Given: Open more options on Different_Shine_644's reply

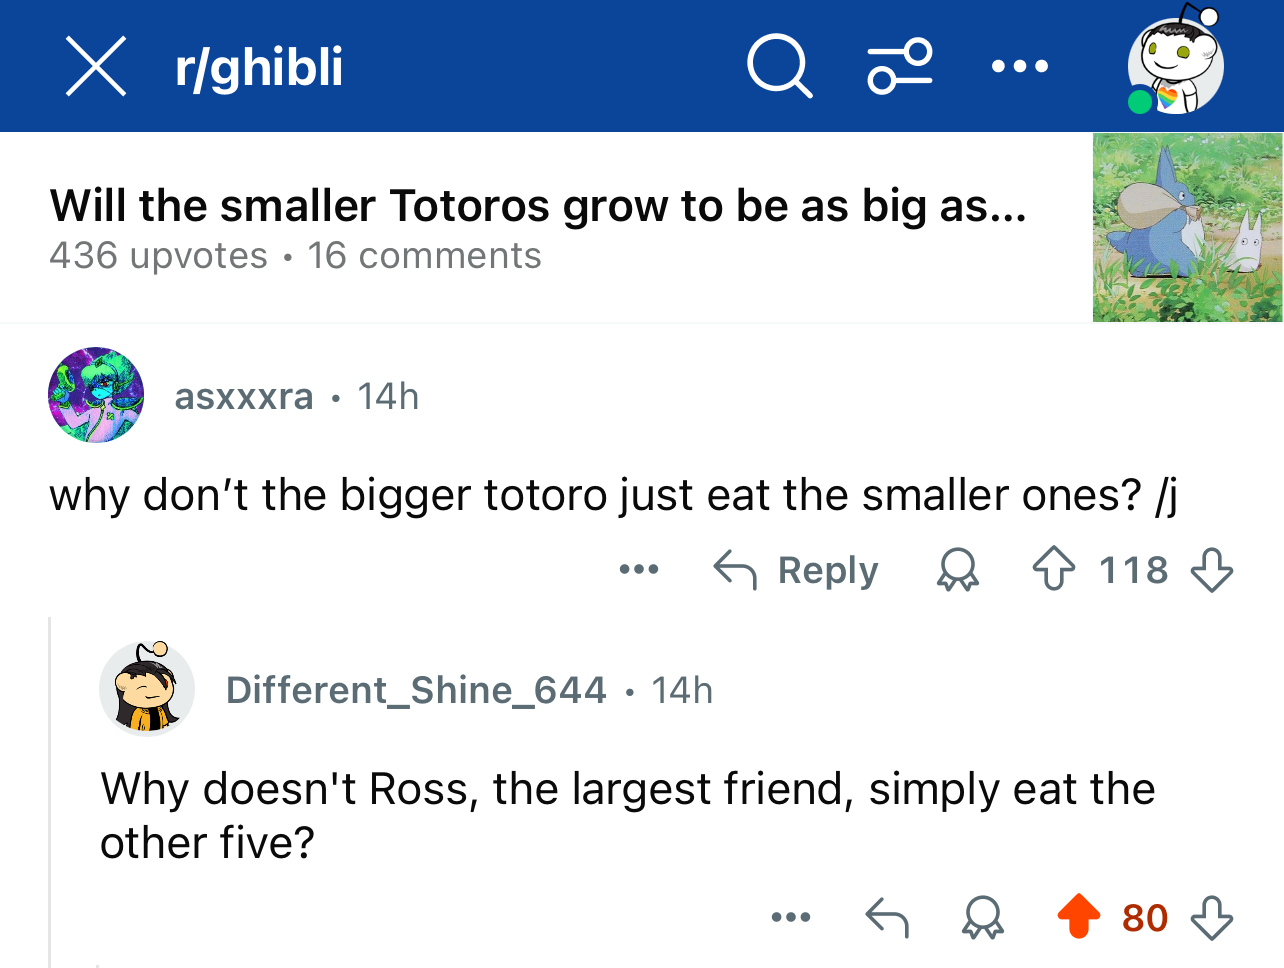Looking at the screenshot, I should [x=791, y=917].
